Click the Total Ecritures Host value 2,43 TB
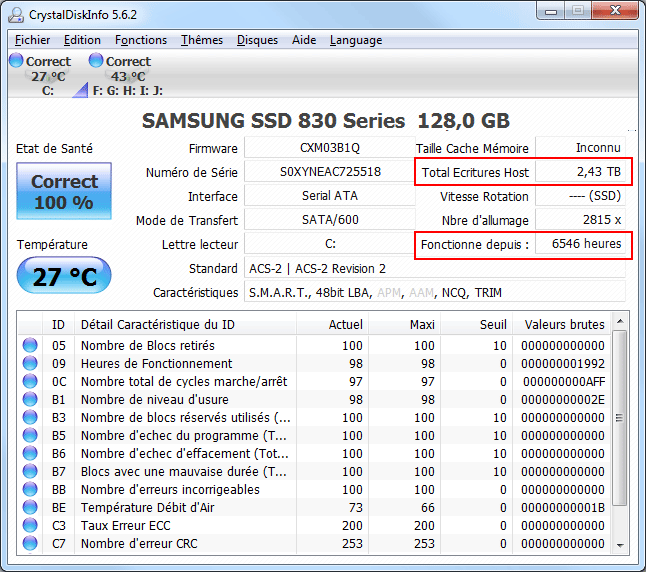646x572 pixels. click(580, 171)
